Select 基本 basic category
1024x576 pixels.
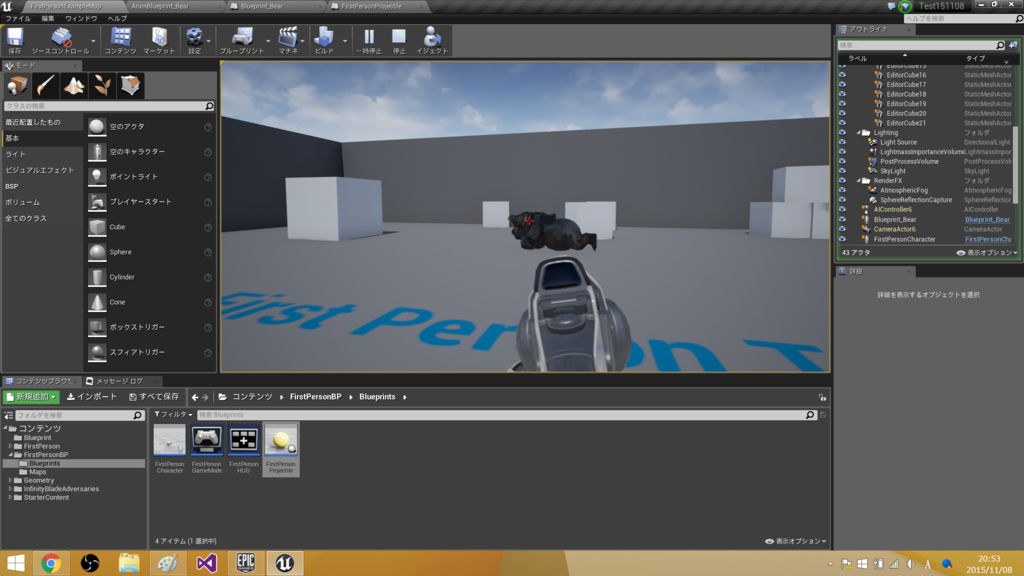pyautogui.click(x=42, y=138)
